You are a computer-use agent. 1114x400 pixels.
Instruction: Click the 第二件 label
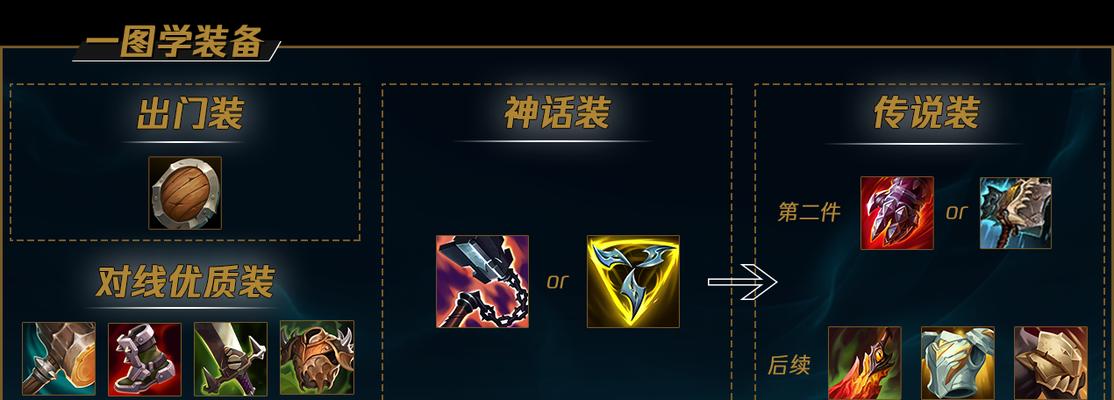coord(809,212)
